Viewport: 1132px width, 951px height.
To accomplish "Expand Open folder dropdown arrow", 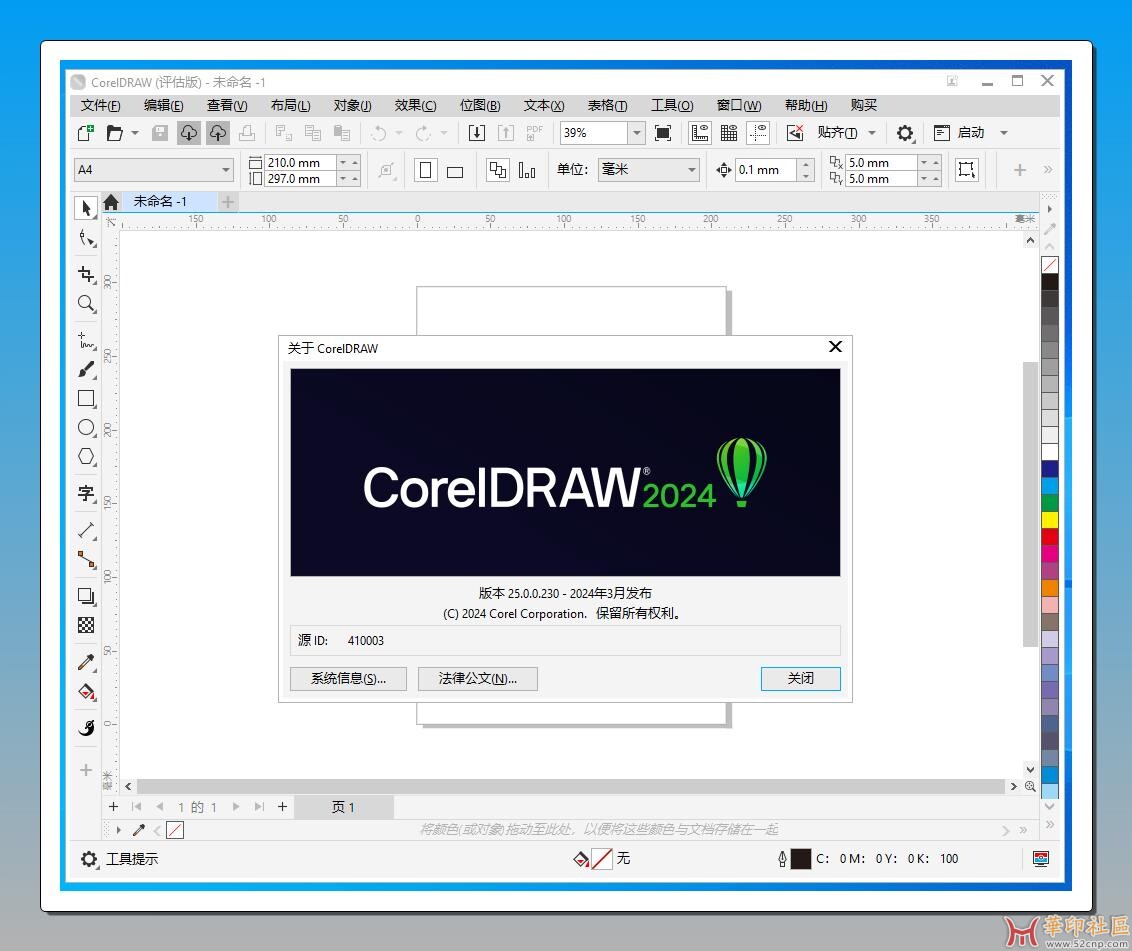I will 135,133.
